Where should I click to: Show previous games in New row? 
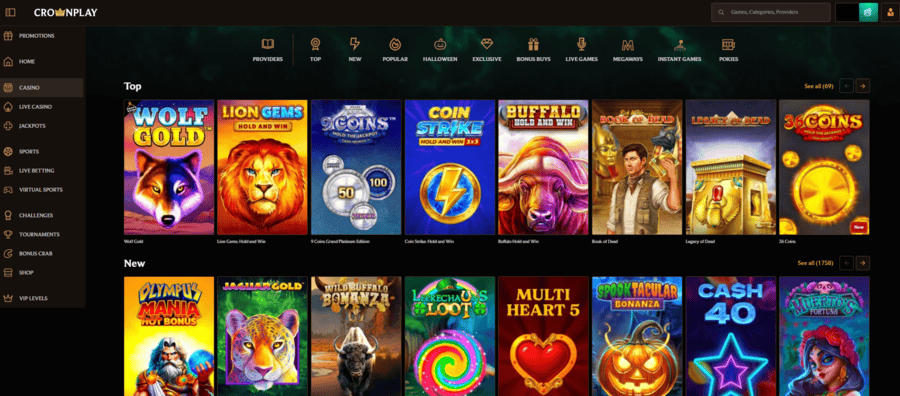pos(846,263)
